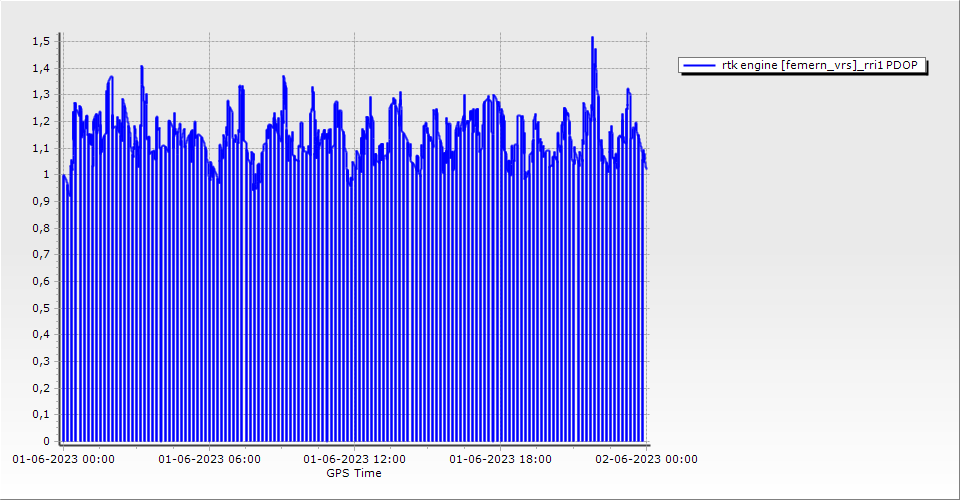Click the '01-06-2023 00:00' time axis label
Viewport: 960px width, 500px height.
[63, 460]
